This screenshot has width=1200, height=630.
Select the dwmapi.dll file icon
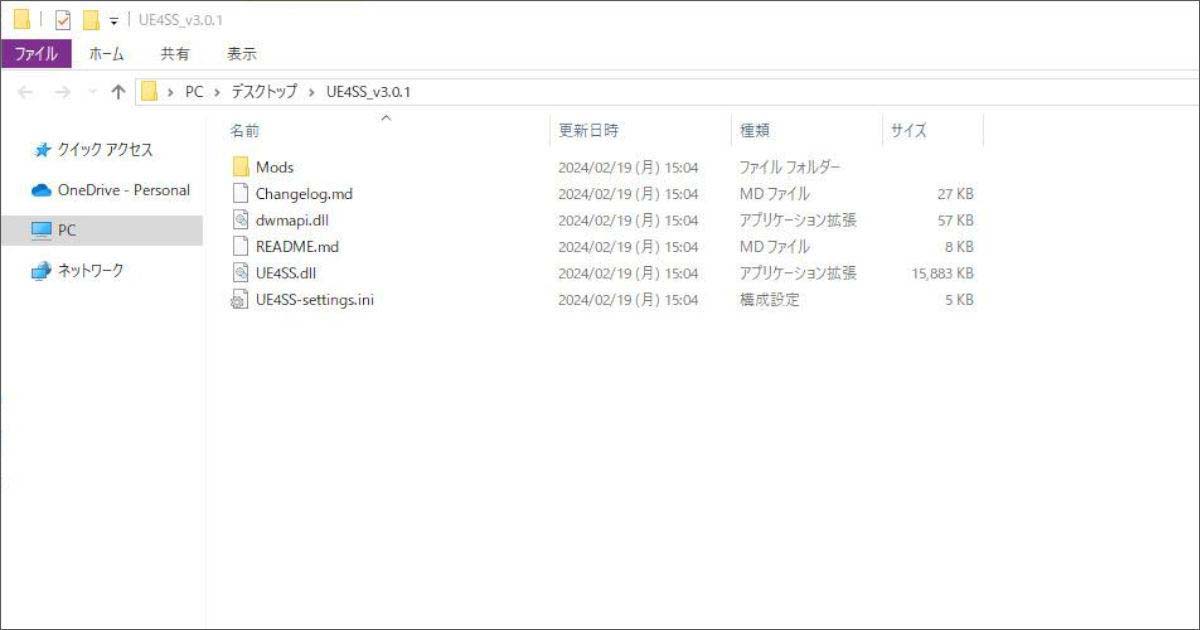[x=240, y=220]
